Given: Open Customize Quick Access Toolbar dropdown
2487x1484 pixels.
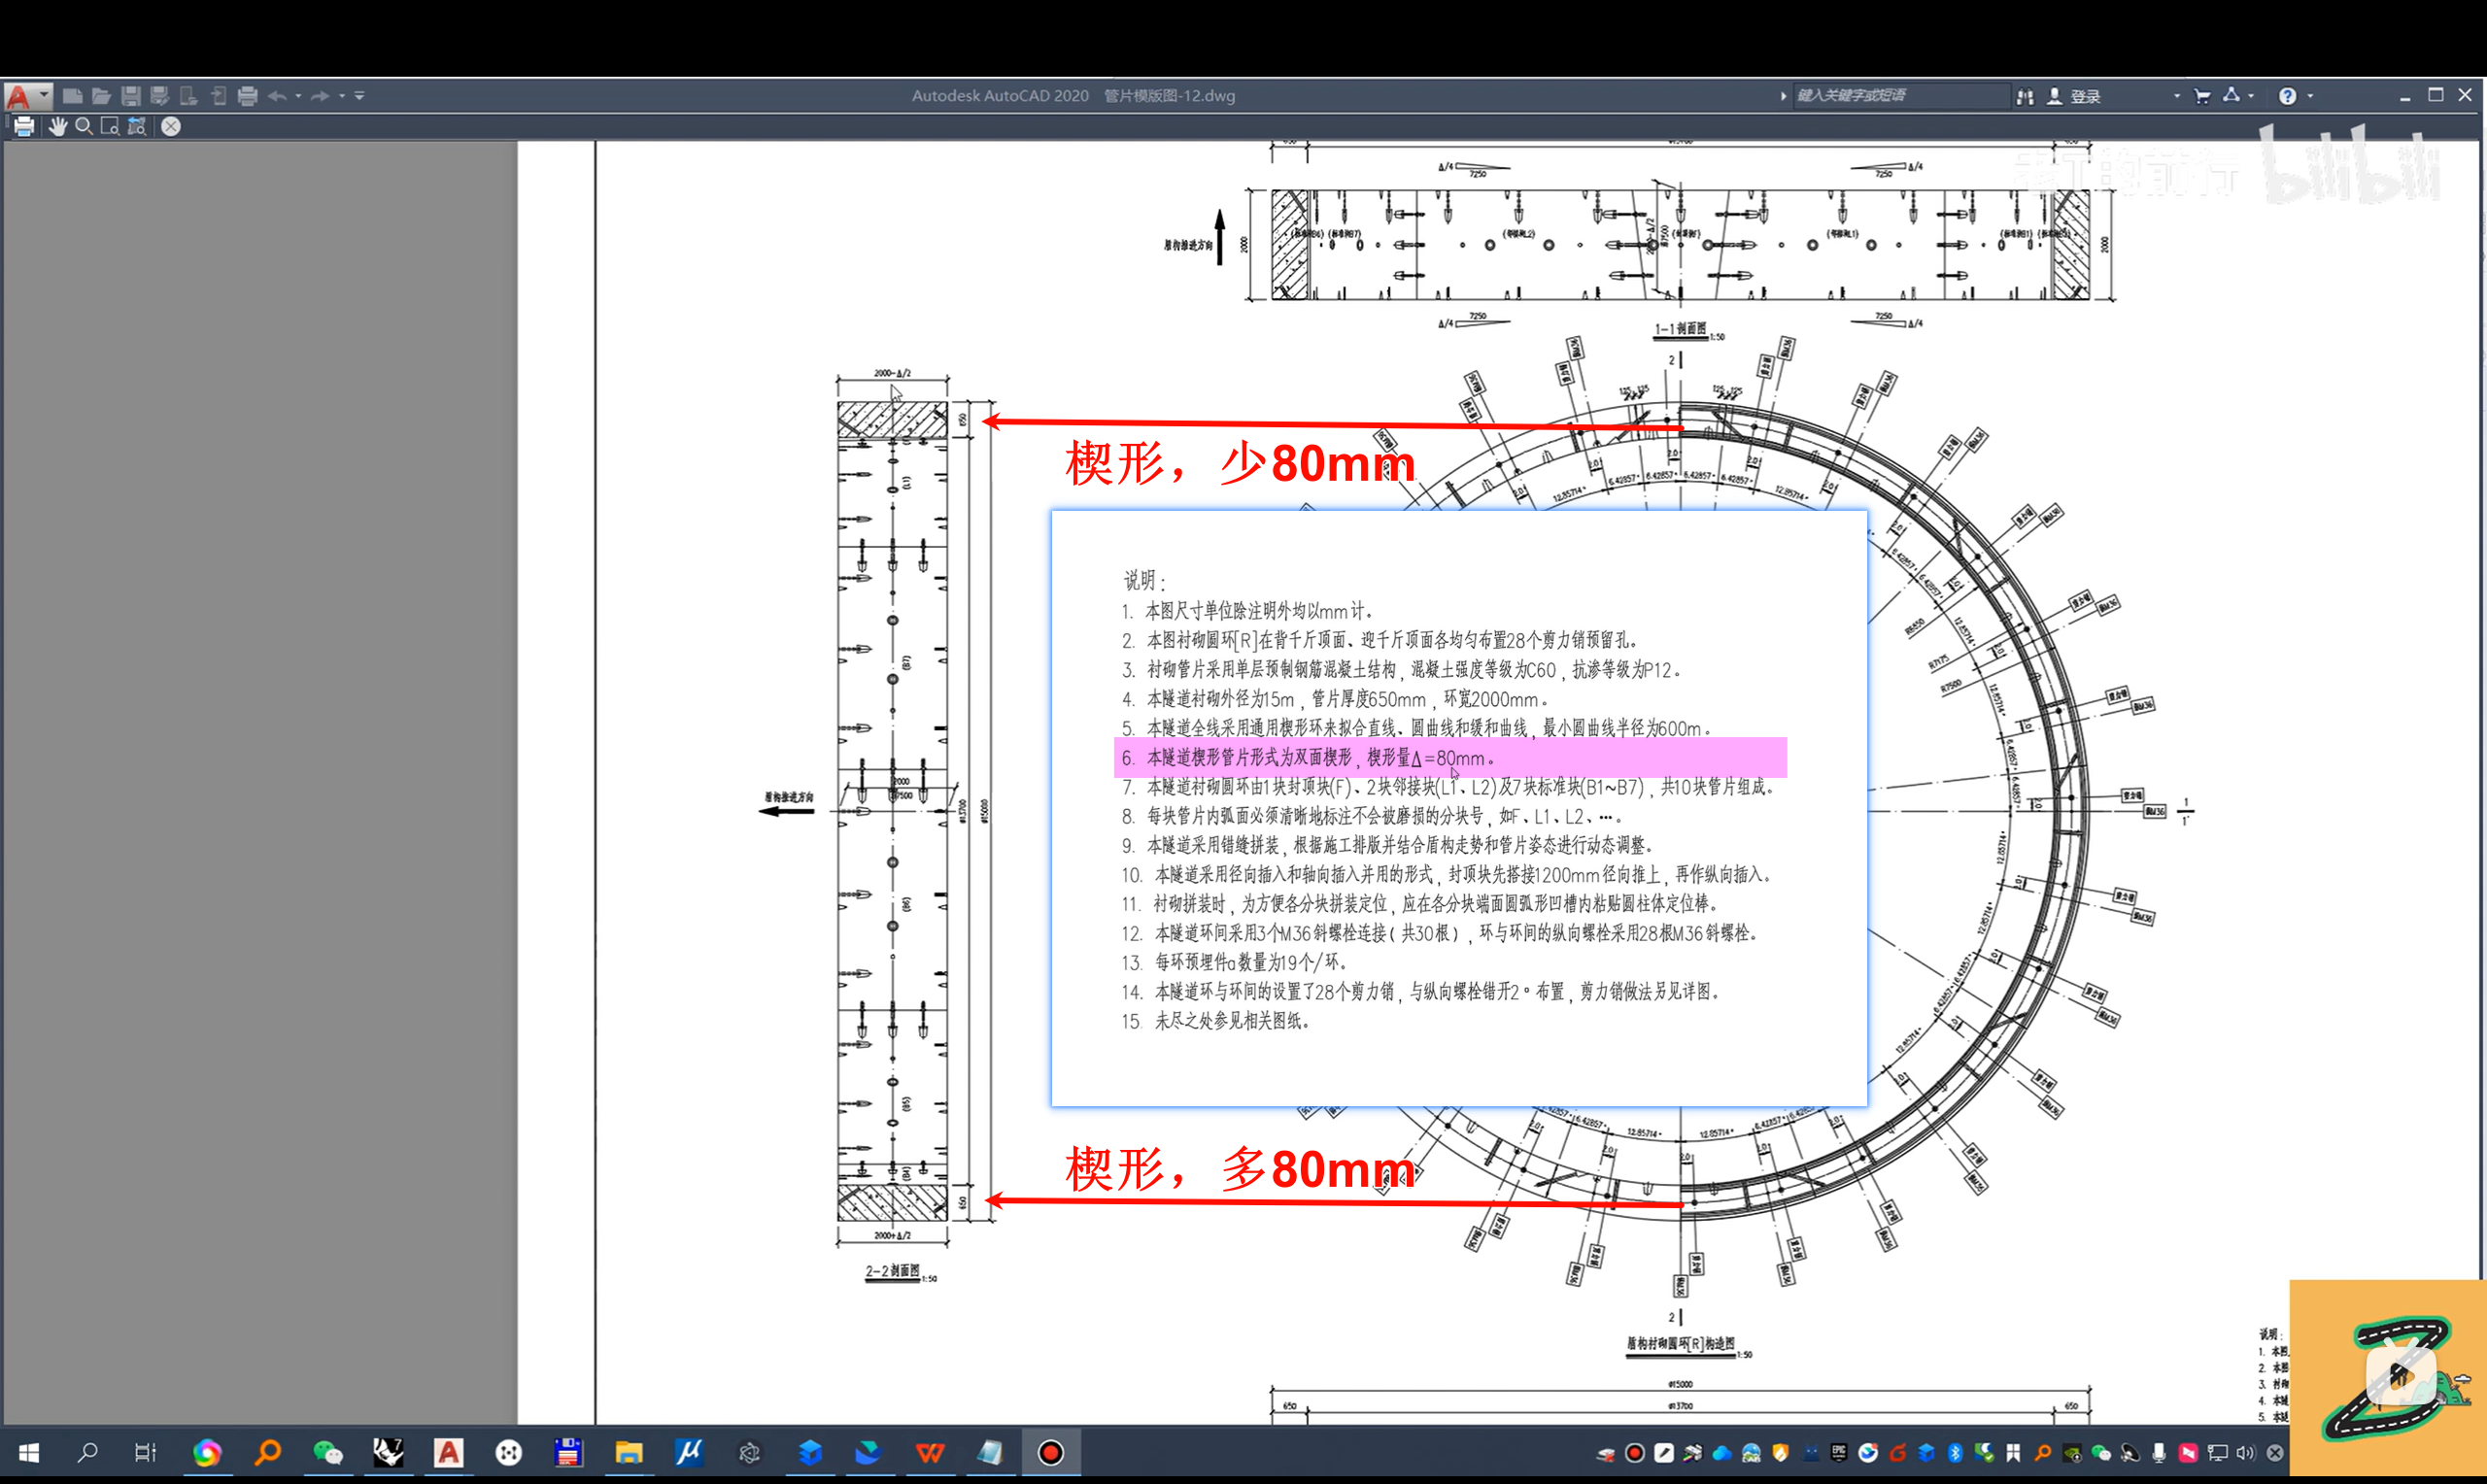Looking at the screenshot, I should pyautogui.click(x=359, y=96).
